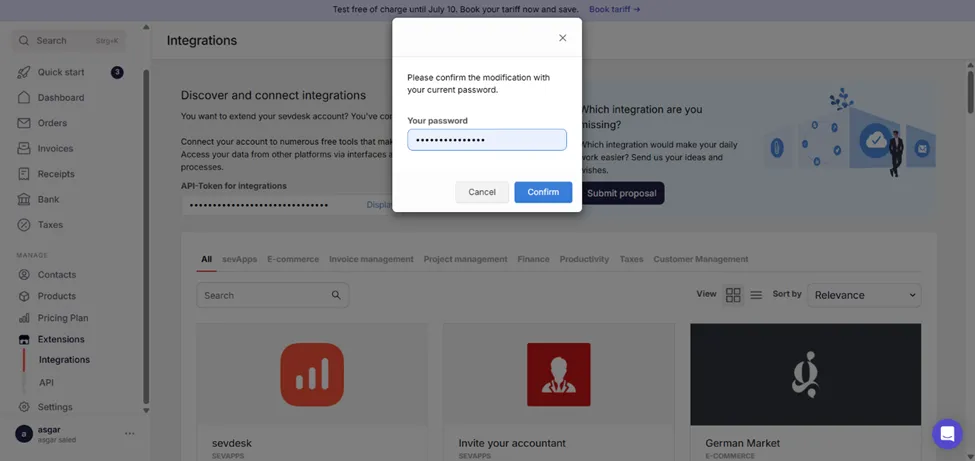The image size is (975, 461).
Task: Open Pricing Plan chart icon
Action: 24,318
